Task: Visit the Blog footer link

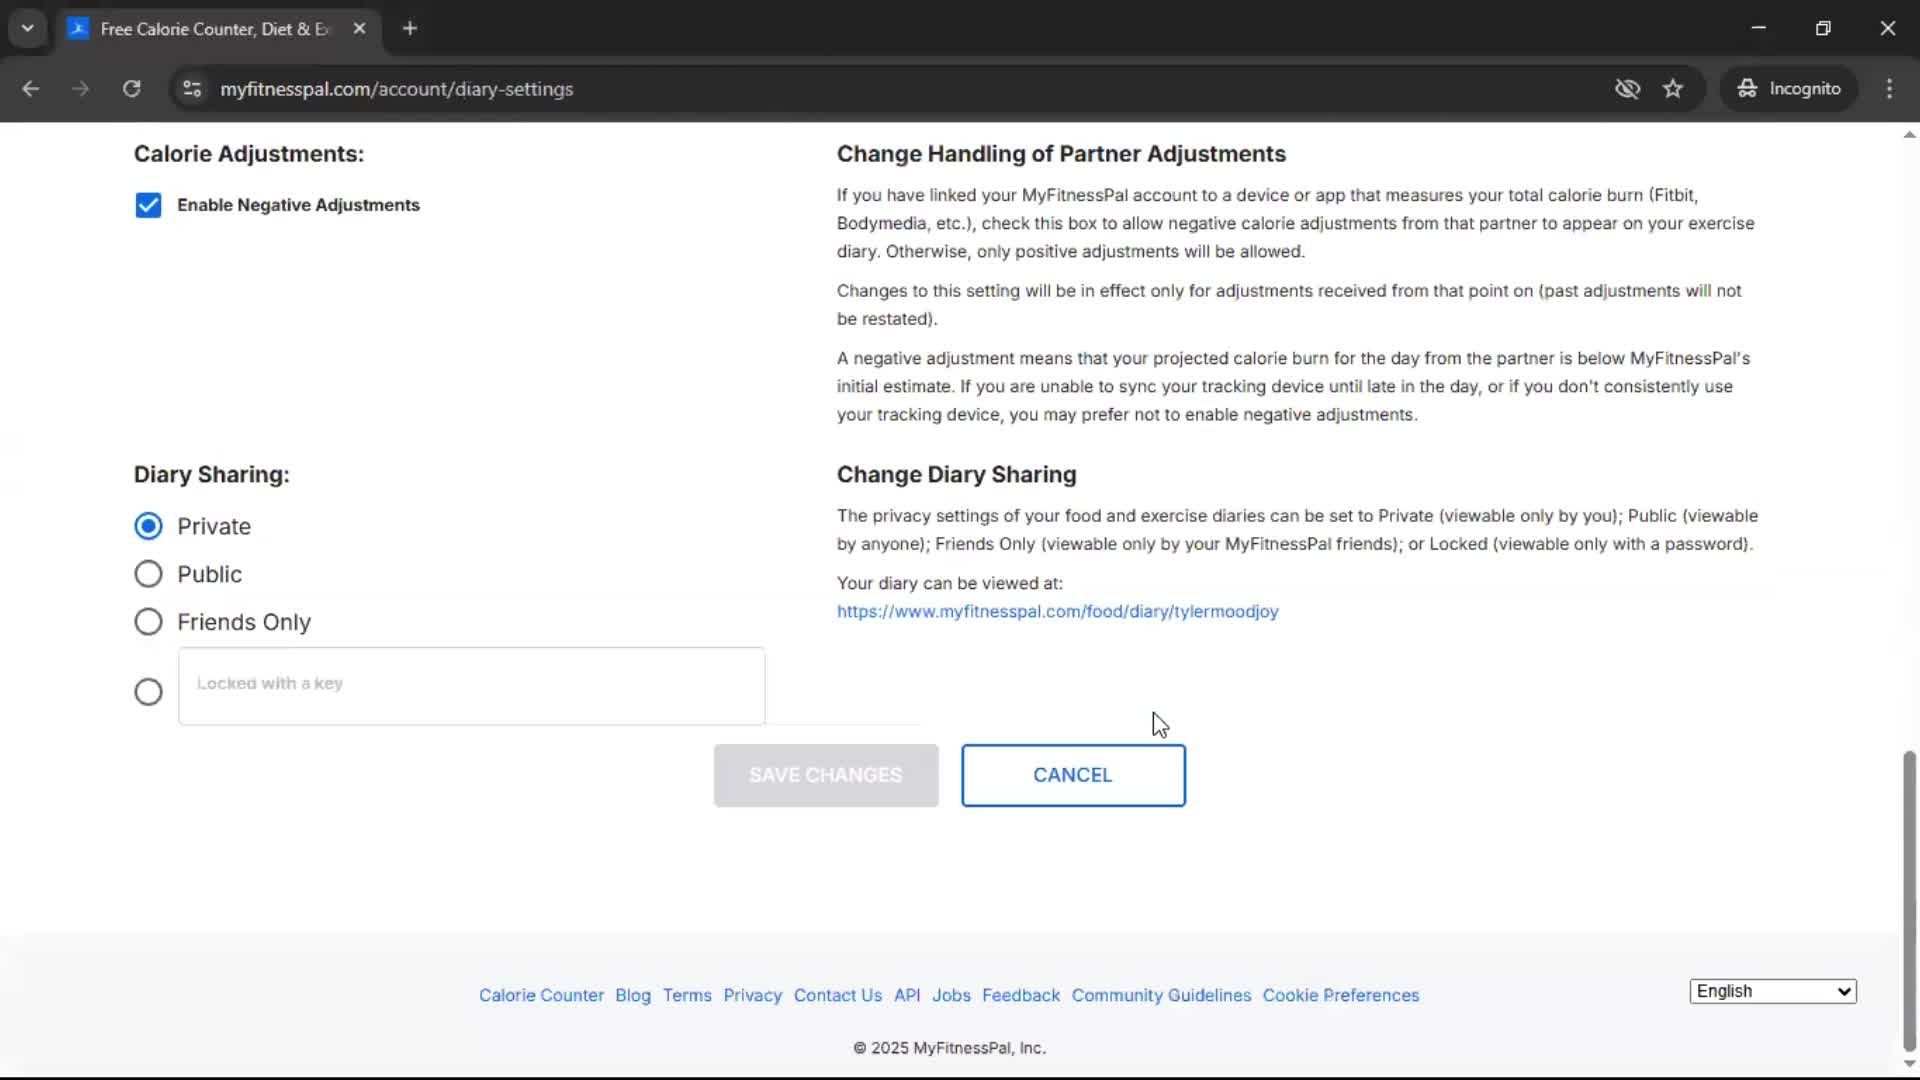Action: 633,995
